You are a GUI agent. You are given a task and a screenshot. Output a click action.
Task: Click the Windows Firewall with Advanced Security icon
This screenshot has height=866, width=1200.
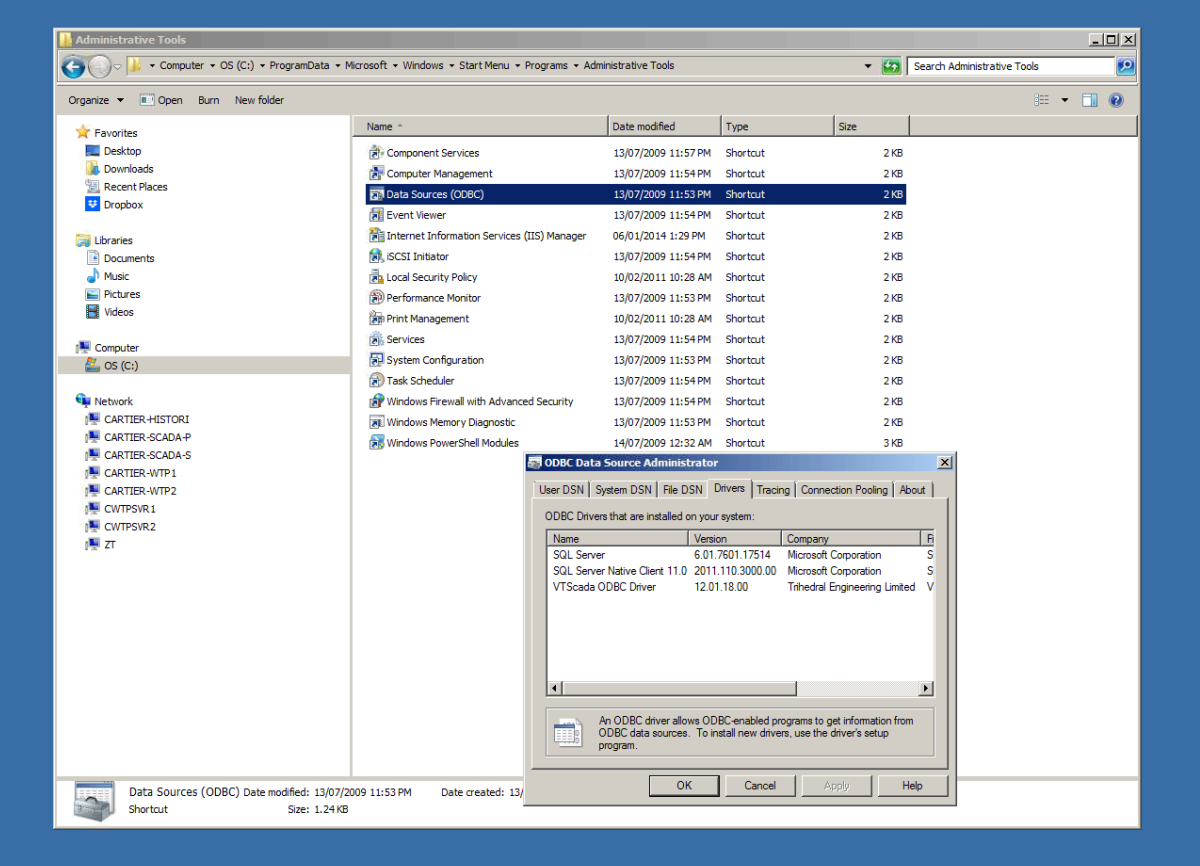[376, 401]
